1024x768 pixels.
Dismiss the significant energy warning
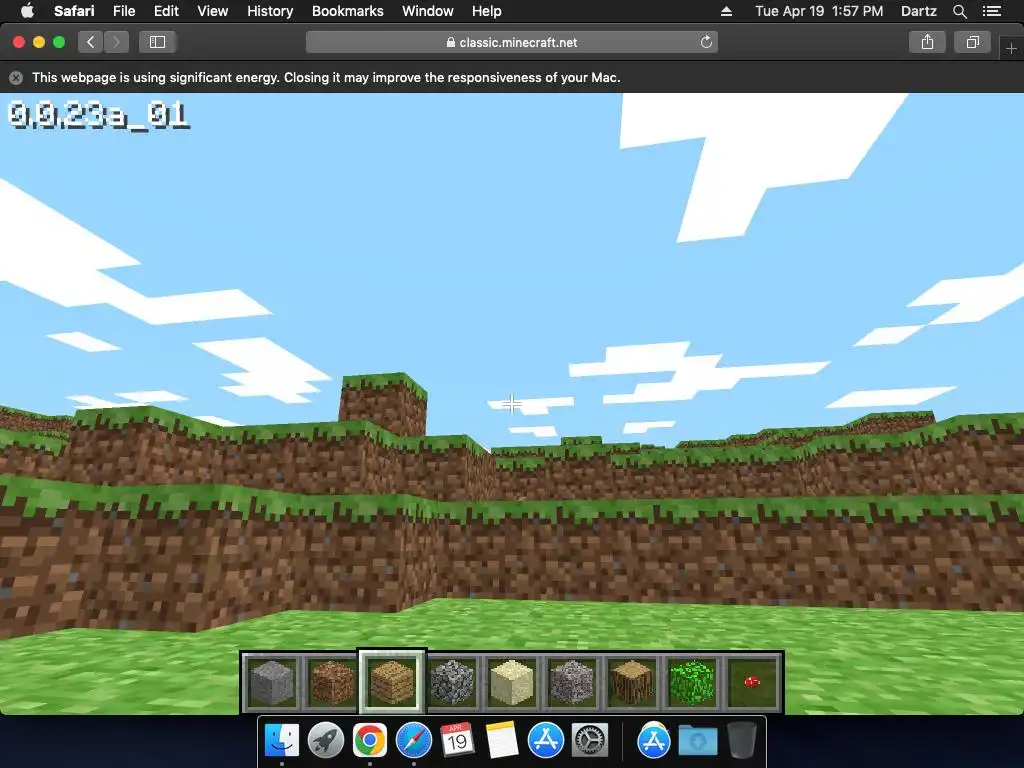tap(16, 78)
